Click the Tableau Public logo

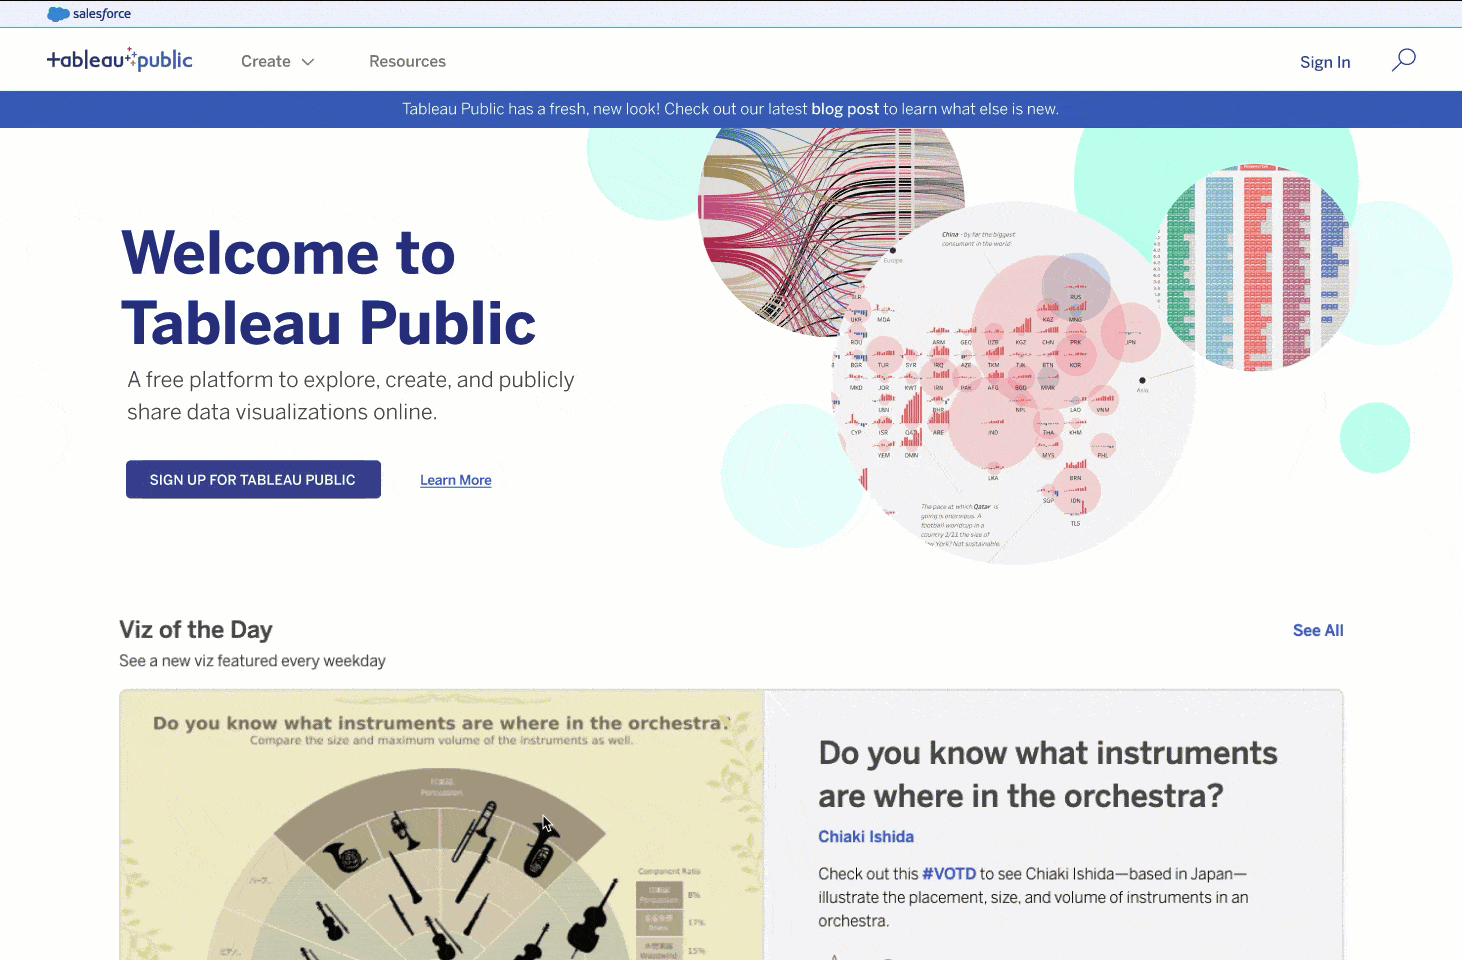(x=119, y=59)
